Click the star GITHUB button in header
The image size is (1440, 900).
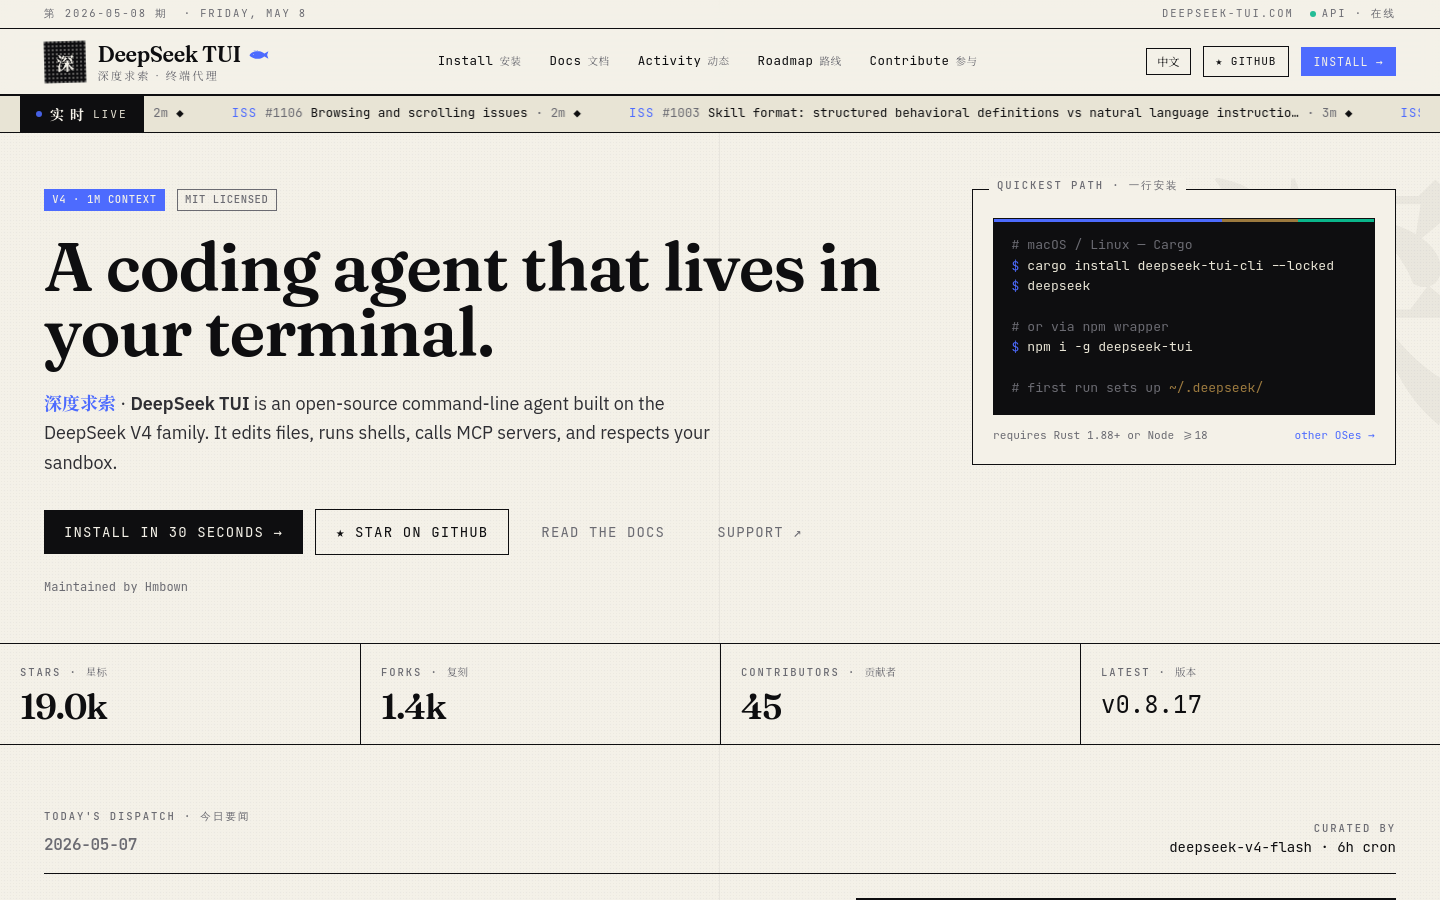pos(1246,62)
